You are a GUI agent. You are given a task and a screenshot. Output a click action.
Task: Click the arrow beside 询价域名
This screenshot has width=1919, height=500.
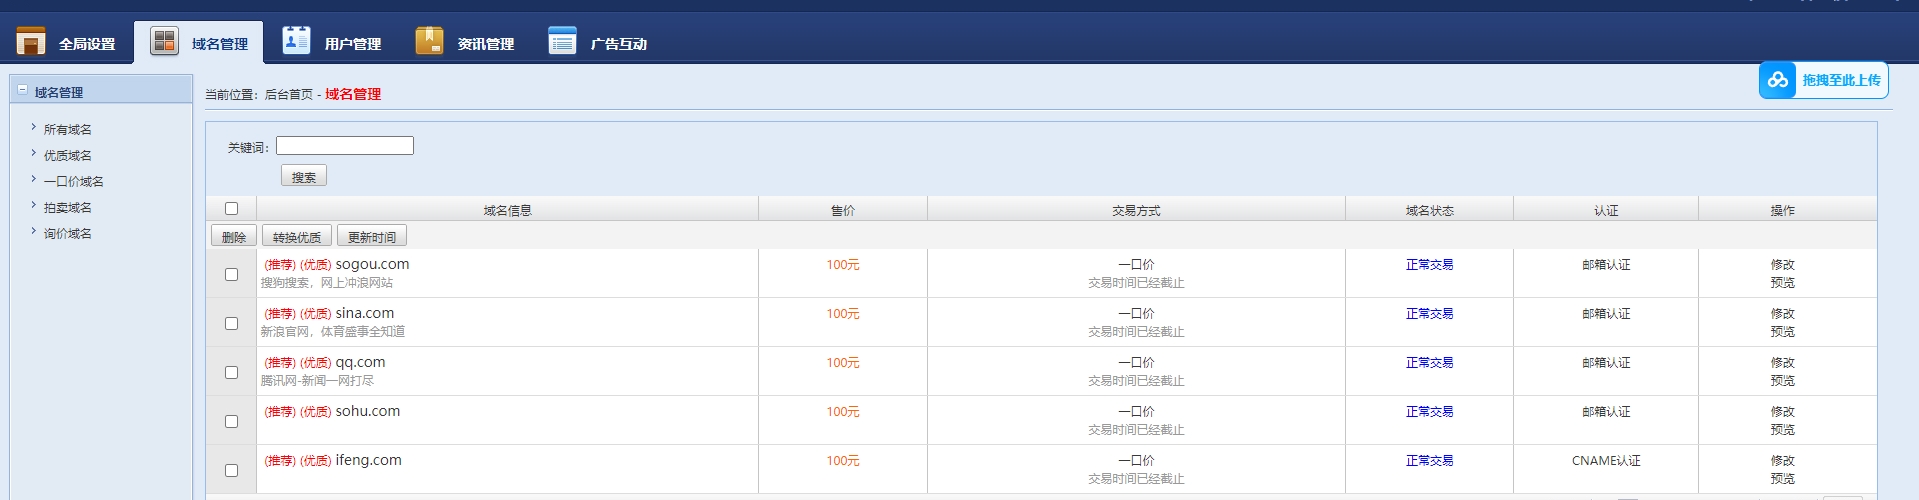pos(33,231)
